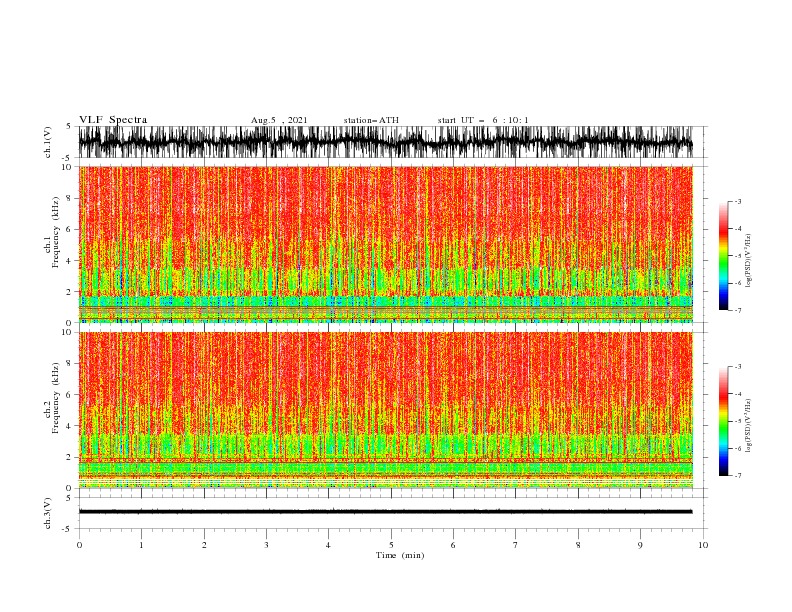Click the ch.1 voltage waveform strip
Image resolution: width=792 pixels, height=612 pixels.
pyautogui.click(x=386, y=142)
